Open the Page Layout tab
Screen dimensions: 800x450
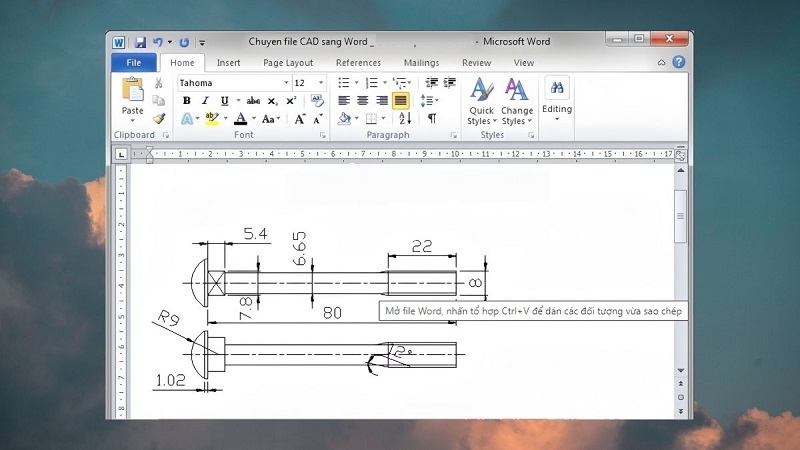coord(288,62)
